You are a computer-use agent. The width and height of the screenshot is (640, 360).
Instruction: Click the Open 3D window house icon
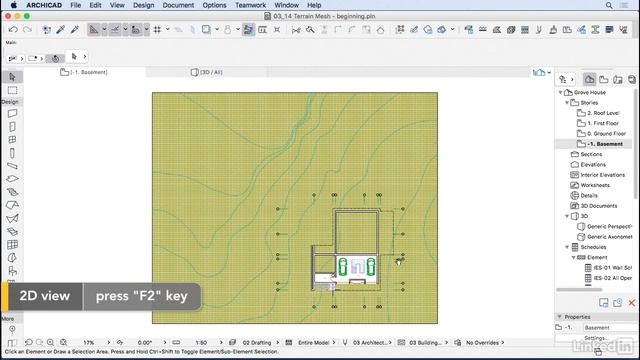tap(539, 72)
